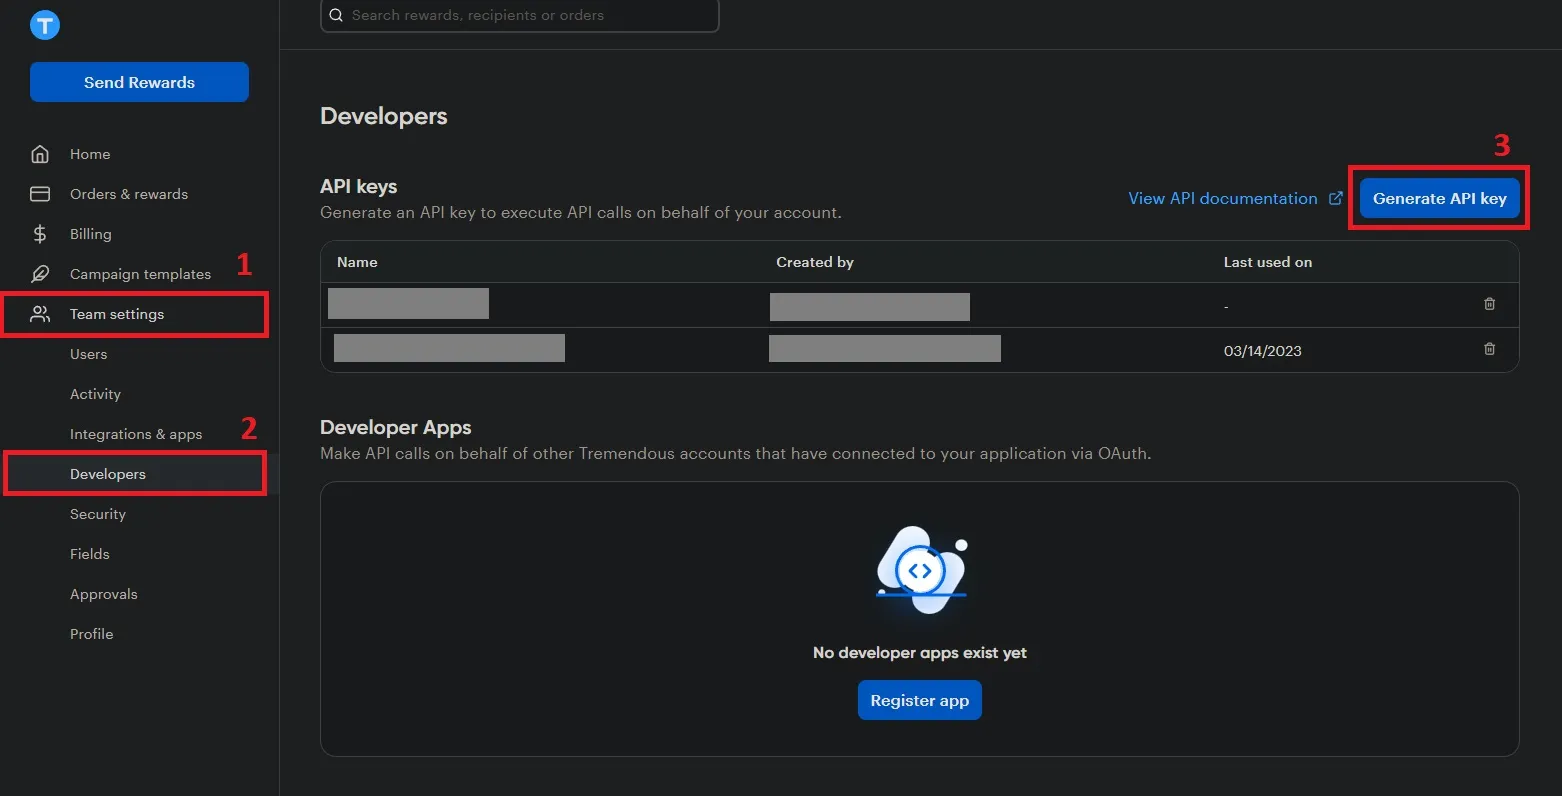Click the search magnifier icon
This screenshot has height=796, width=1562.
click(335, 15)
